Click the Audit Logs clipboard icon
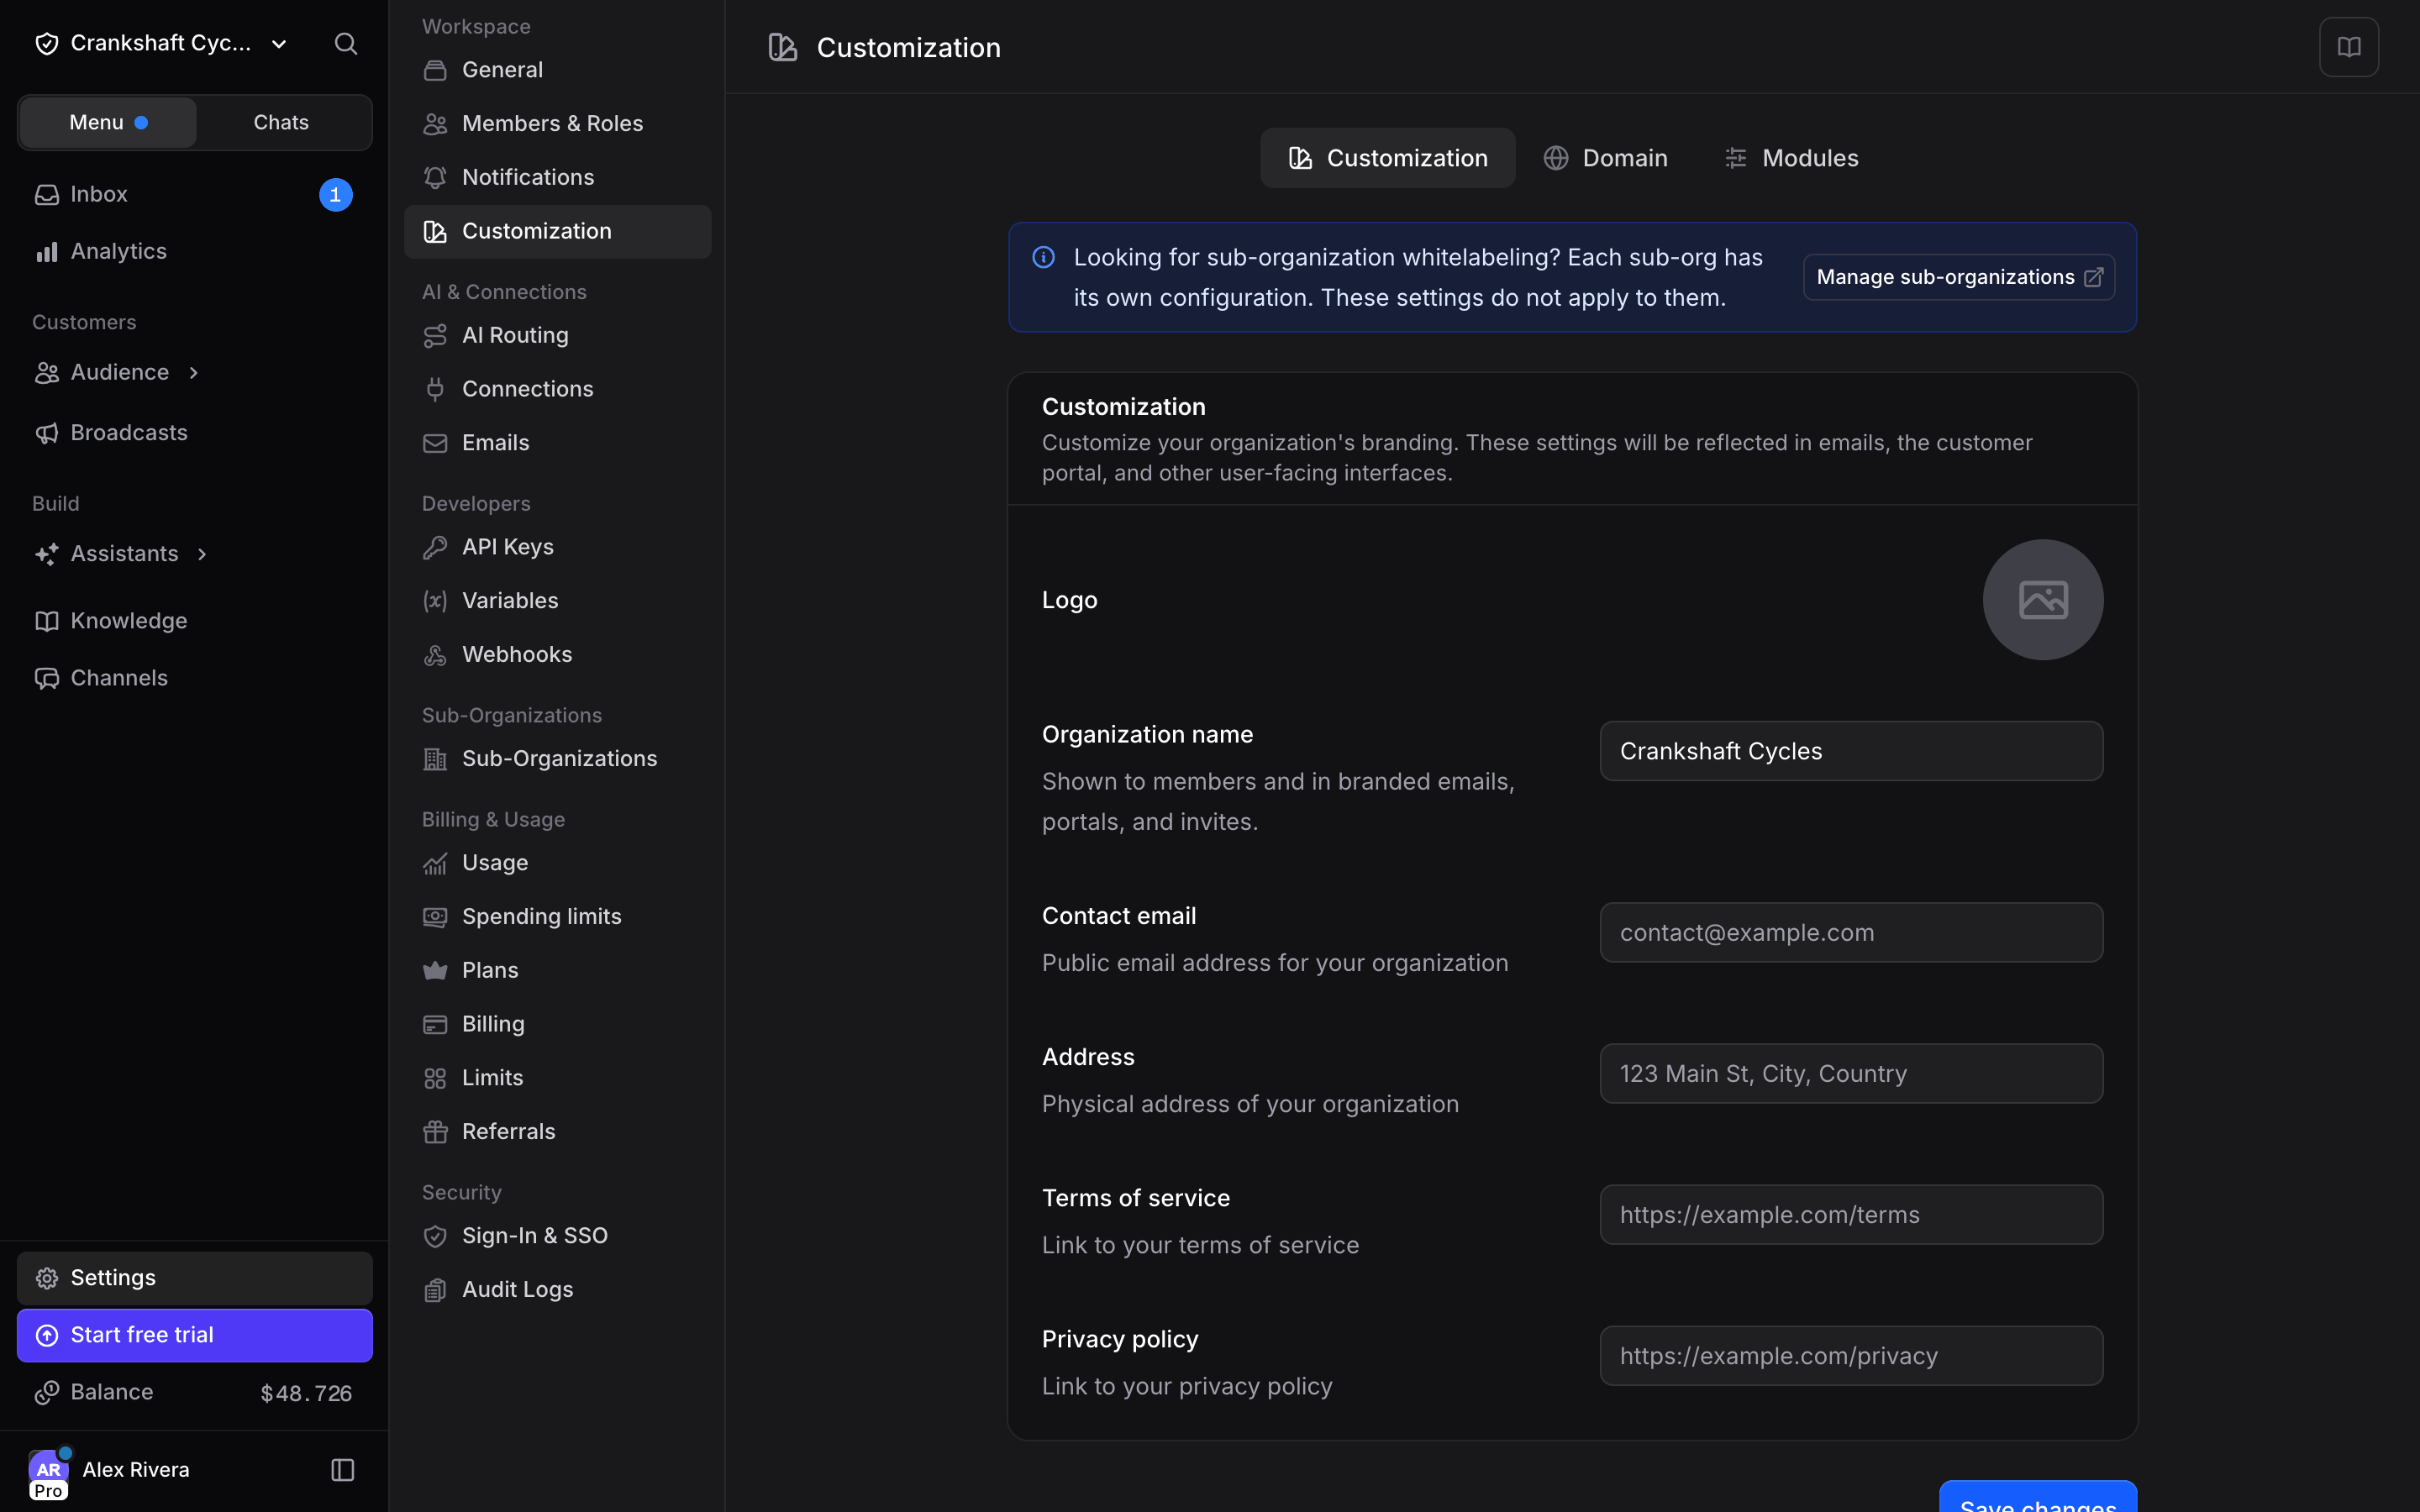This screenshot has width=2420, height=1512. pyautogui.click(x=435, y=1290)
